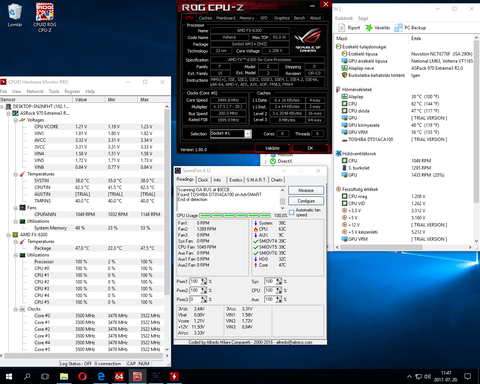Click the CPU speed percentage spinner in SpeedFan
This screenshot has height=384, width=480.
[x=279, y=290]
